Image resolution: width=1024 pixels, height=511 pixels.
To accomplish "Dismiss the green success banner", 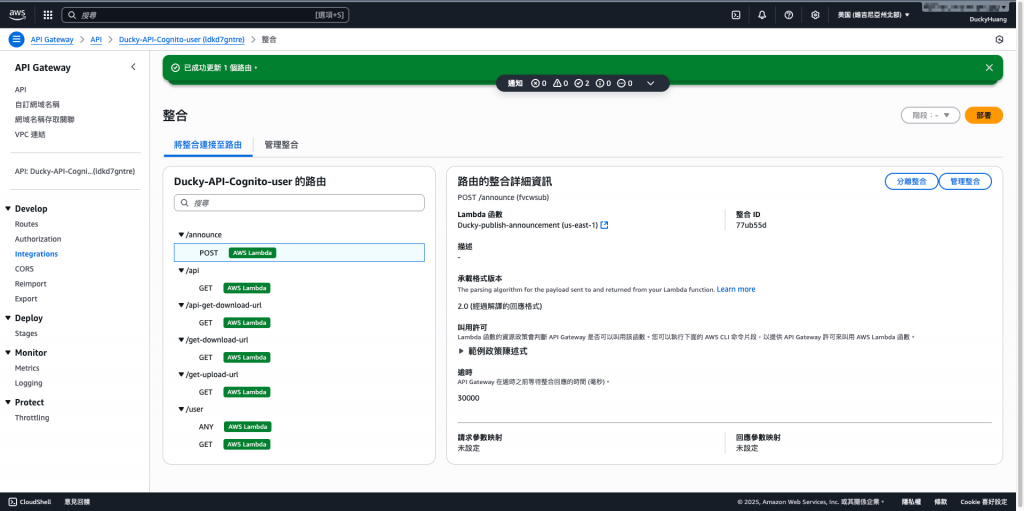I will (989, 67).
